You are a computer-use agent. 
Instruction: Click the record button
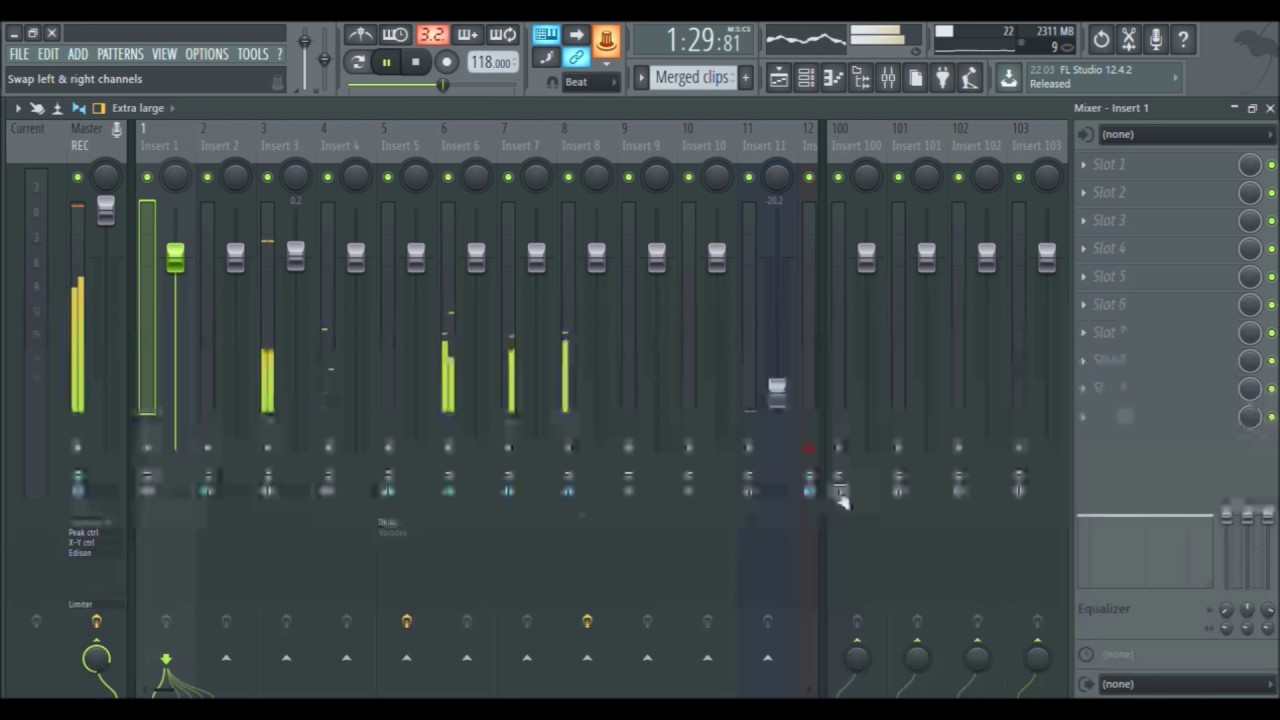(447, 62)
